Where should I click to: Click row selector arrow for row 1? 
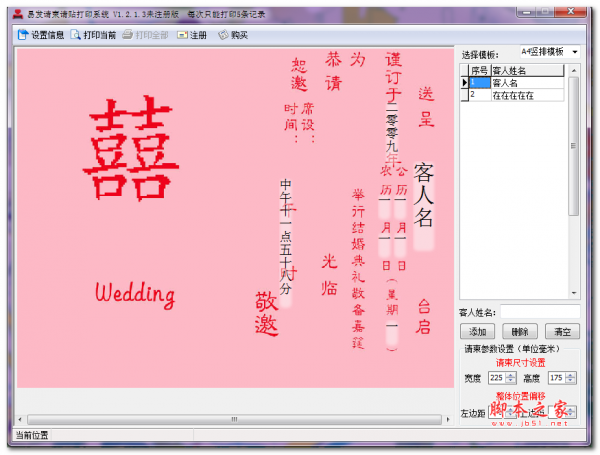(x=464, y=83)
